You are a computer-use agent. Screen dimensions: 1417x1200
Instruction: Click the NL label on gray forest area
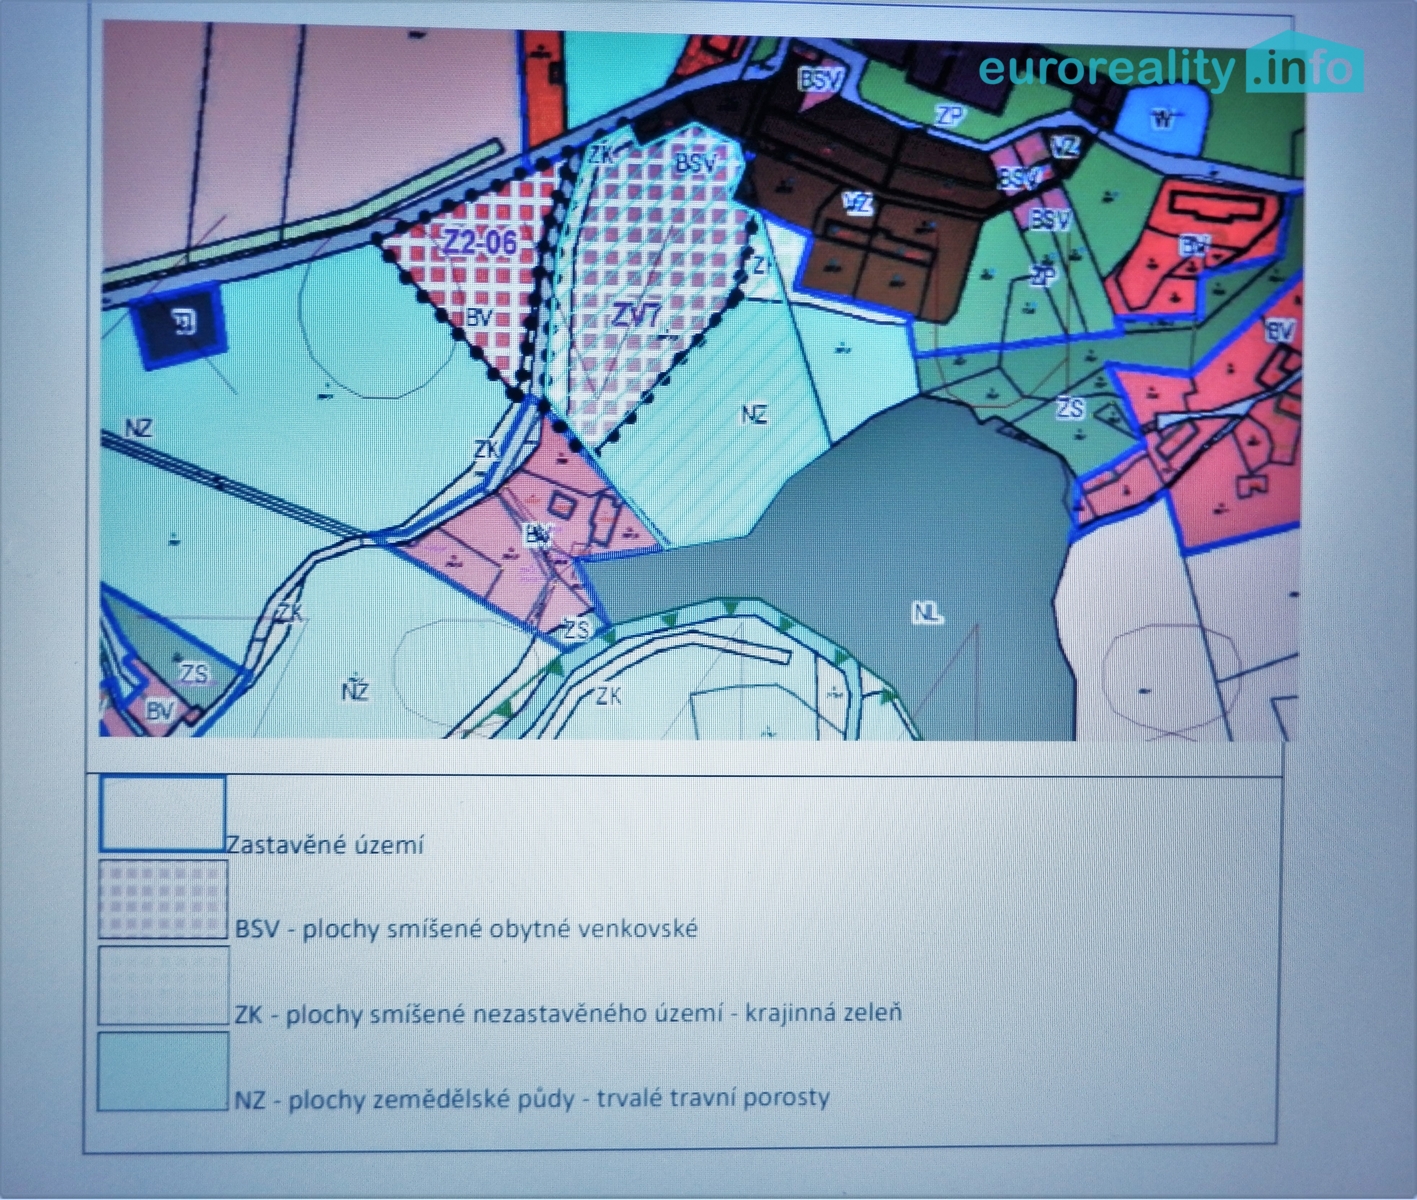(x=927, y=613)
